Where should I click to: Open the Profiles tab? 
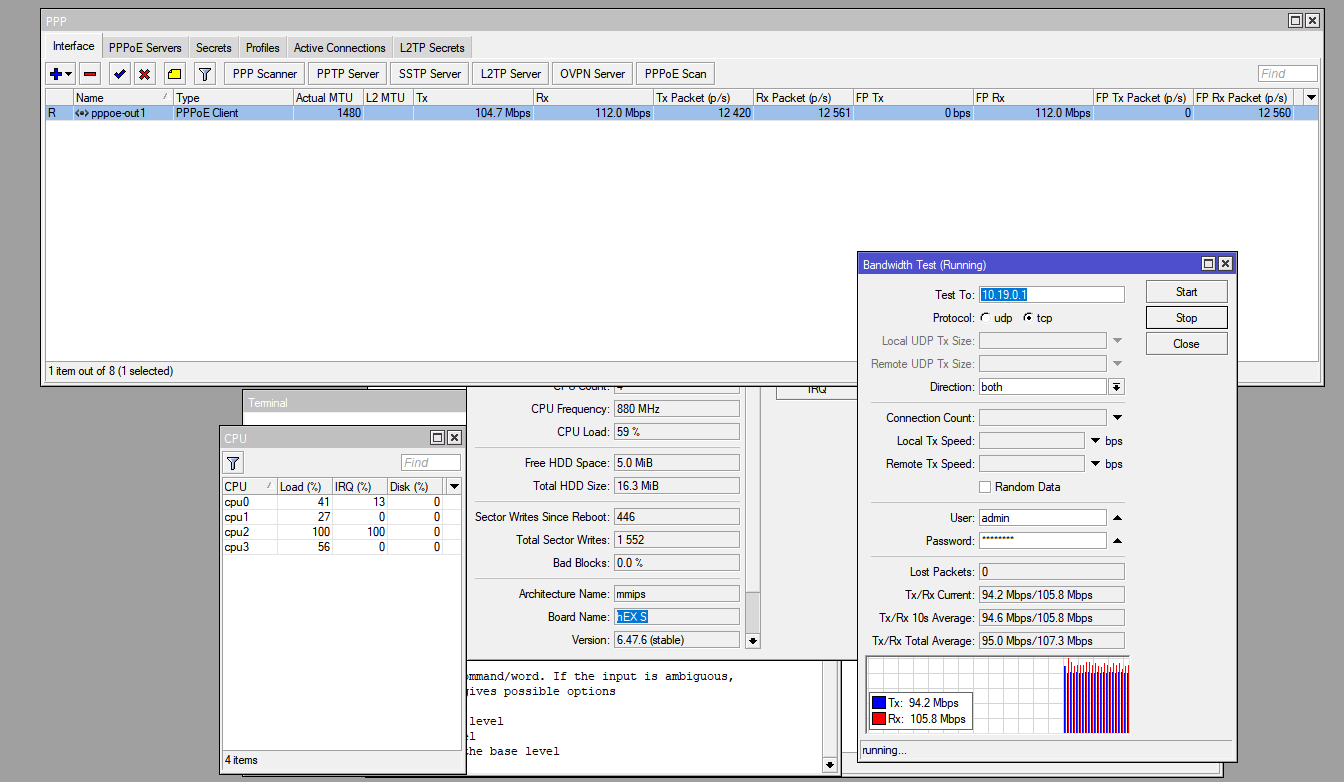pyautogui.click(x=263, y=48)
